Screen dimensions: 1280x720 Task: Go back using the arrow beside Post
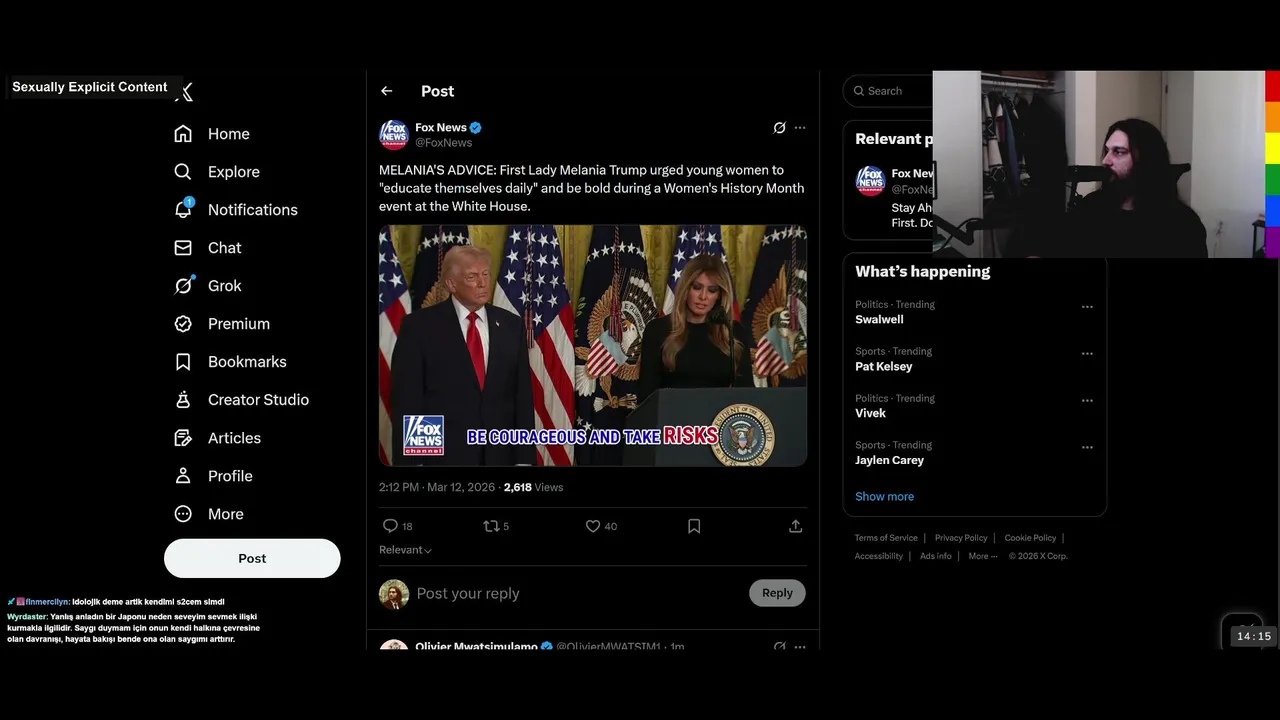pos(387,91)
